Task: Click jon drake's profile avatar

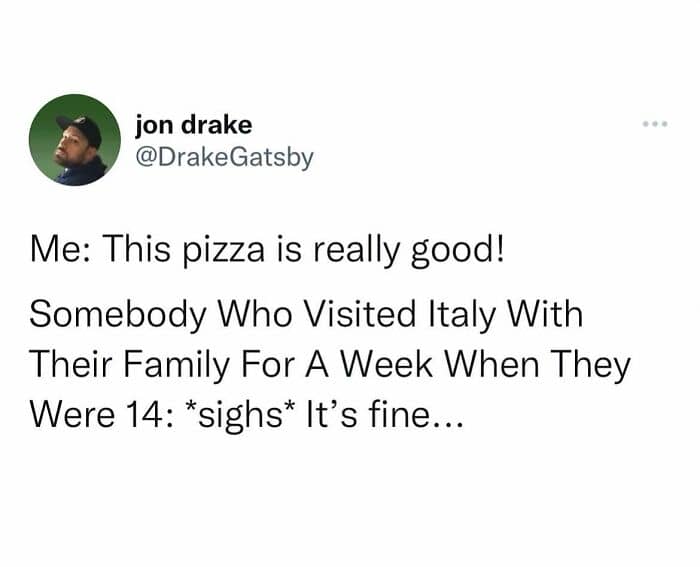Action: click(75, 140)
